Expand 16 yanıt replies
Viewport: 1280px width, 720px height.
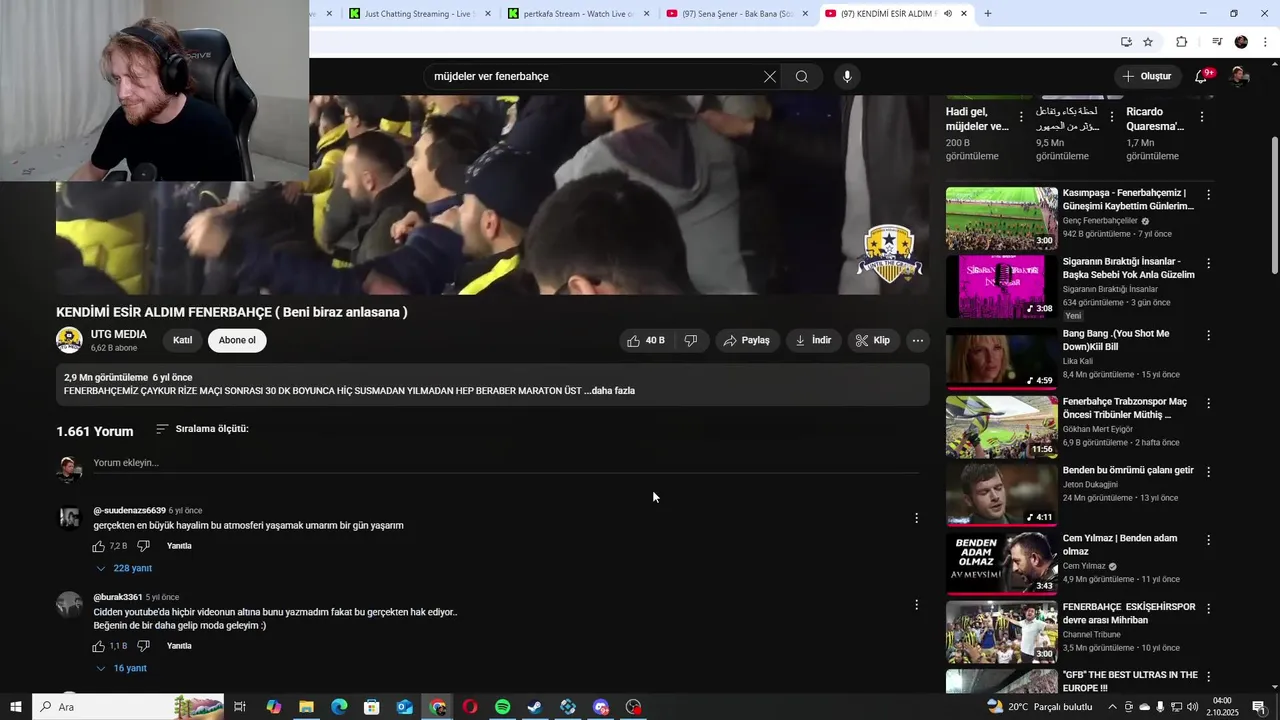click(x=121, y=668)
